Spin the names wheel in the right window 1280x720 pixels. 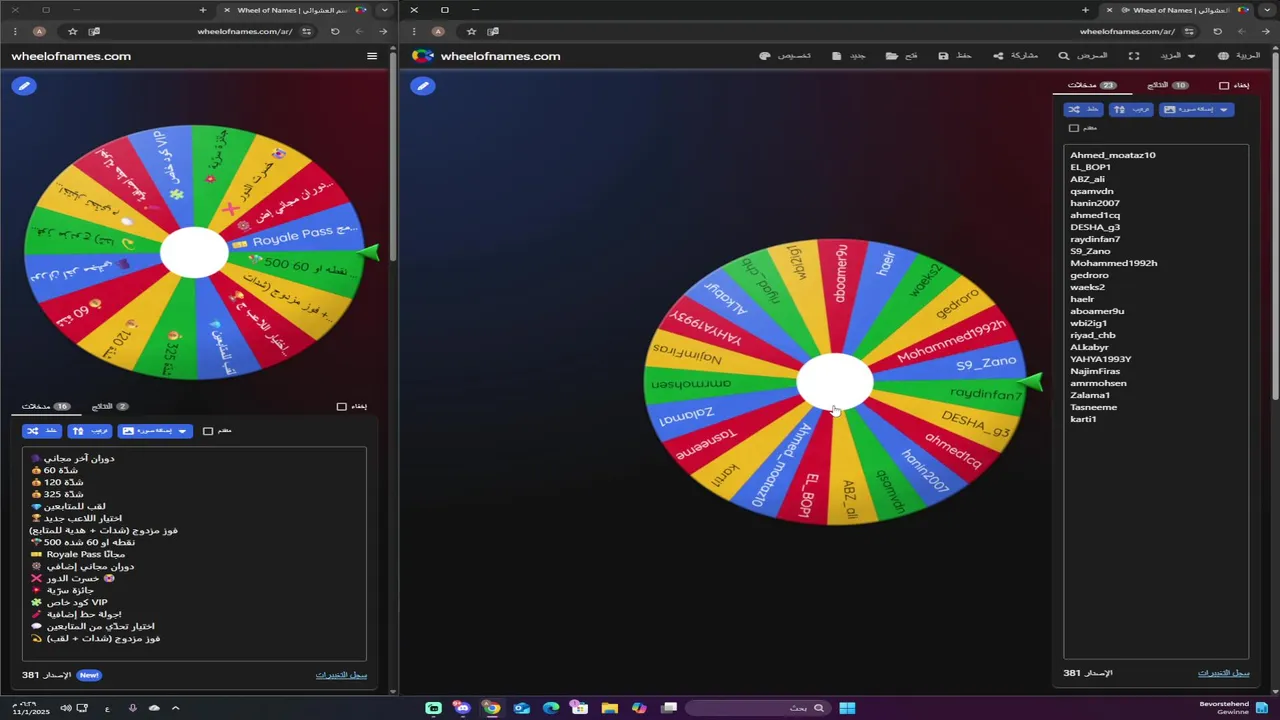pos(835,382)
